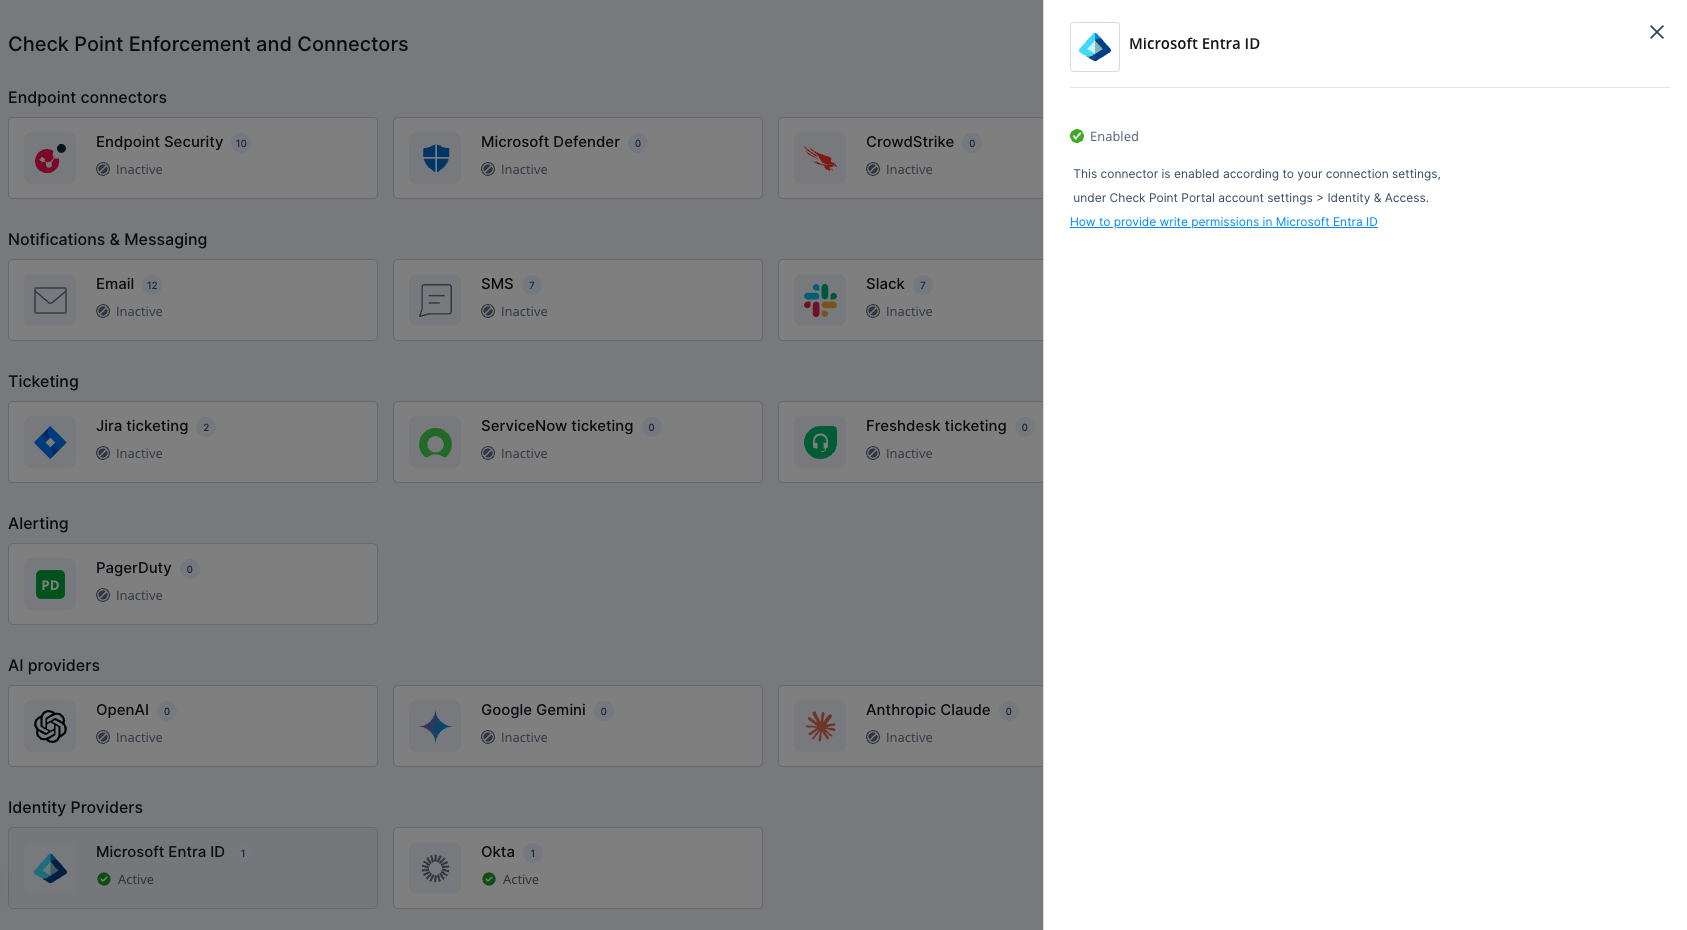The width and height of the screenshot is (1687, 930).
Task: Click the Google Gemini star icon
Action: click(435, 726)
